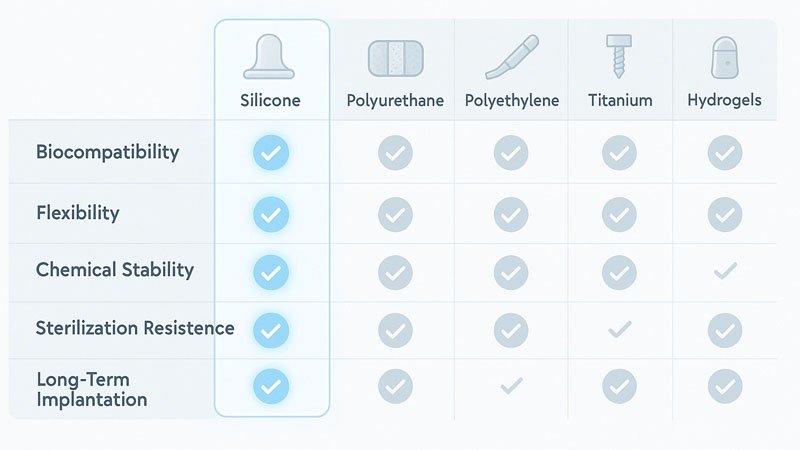The image size is (800, 450).
Task: Click the Biocompatibility row label
Action: 107,152
